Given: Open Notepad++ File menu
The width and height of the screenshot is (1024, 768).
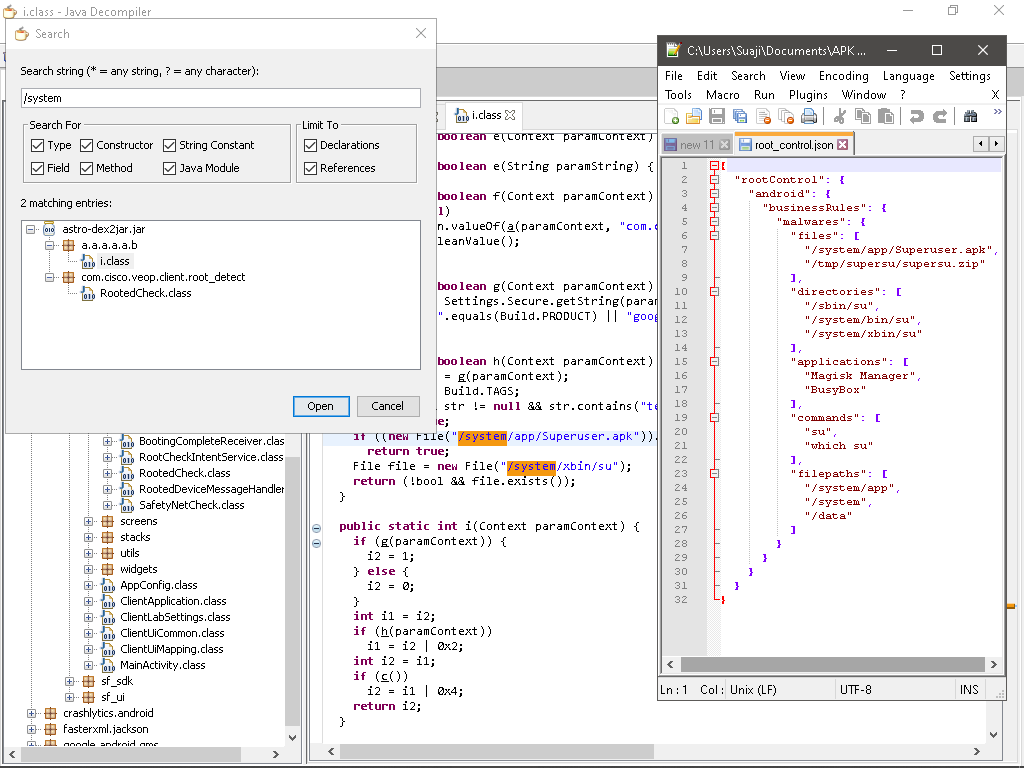Looking at the screenshot, I should (673, 76).
